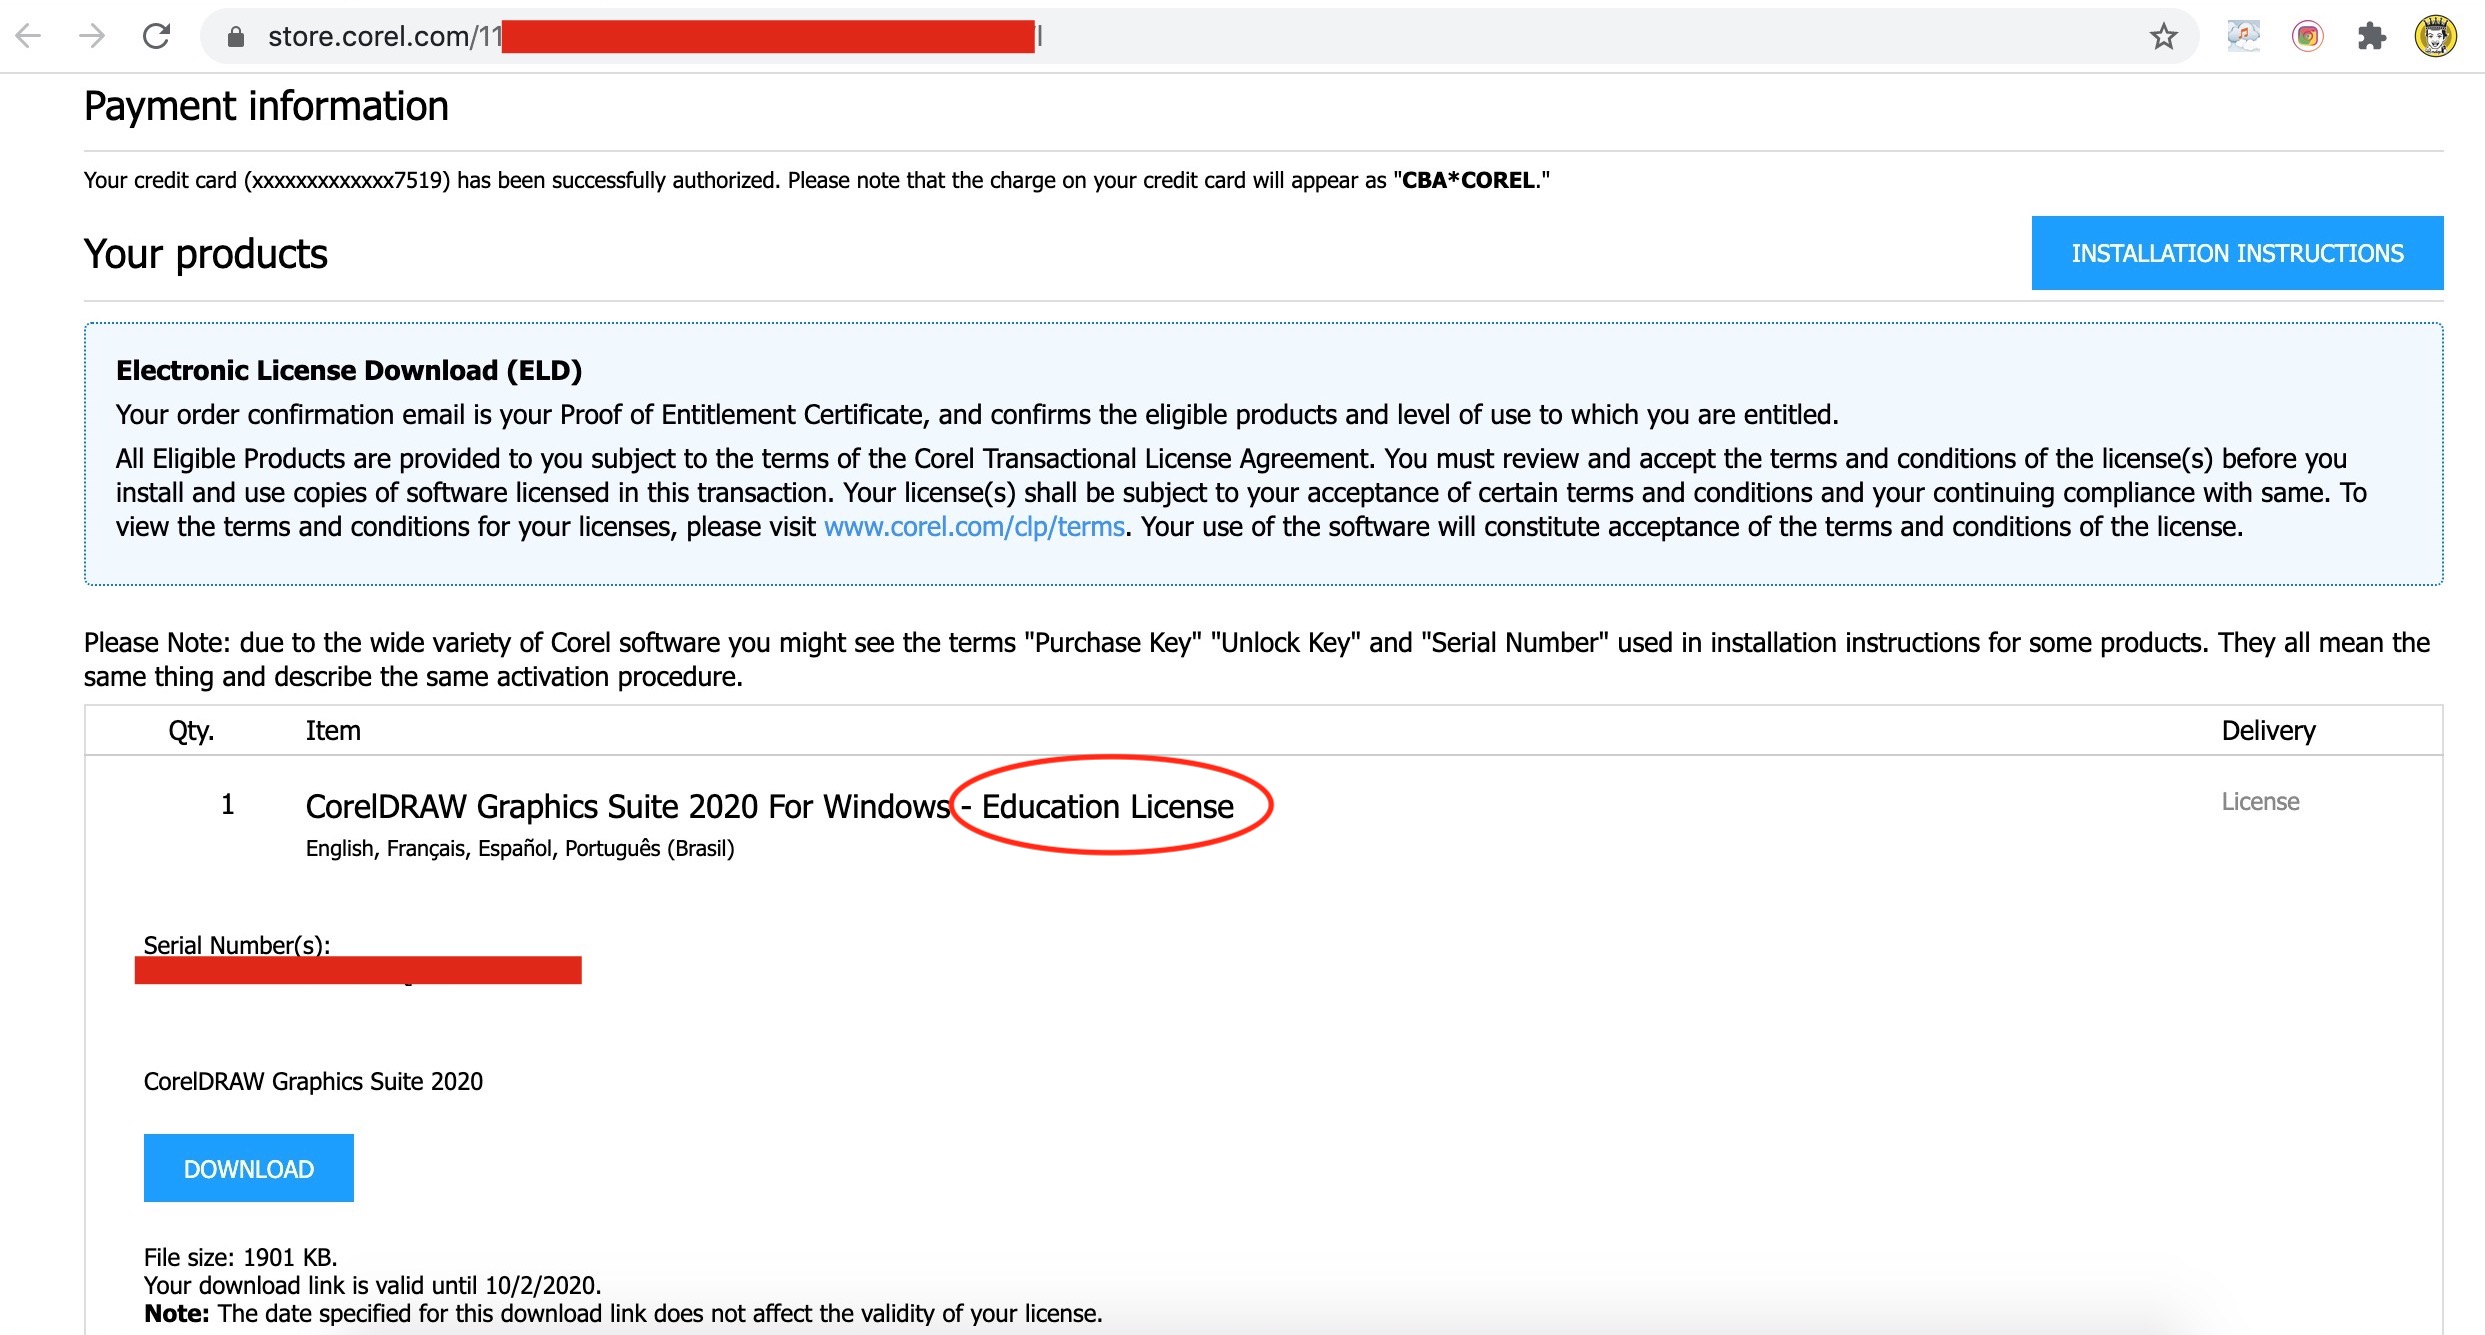Image resolution: width=2485 pixels, height=1335 pixels.
Task: Open the Extensions puzzle piece menu
Action: coord(2371,37)
